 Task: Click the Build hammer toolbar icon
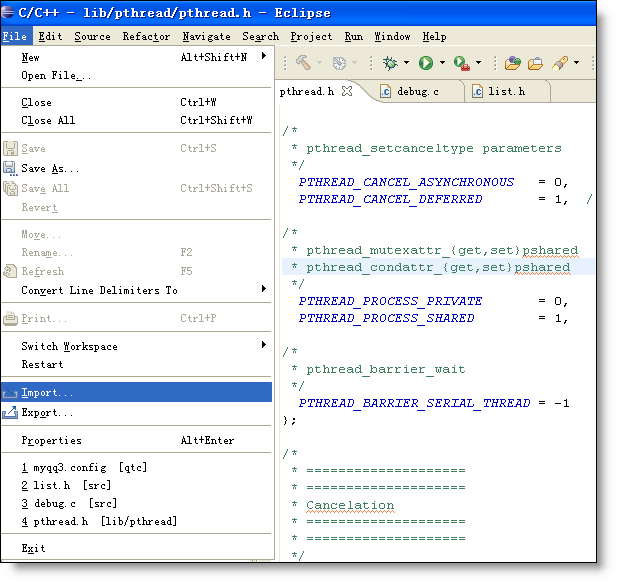303,63
